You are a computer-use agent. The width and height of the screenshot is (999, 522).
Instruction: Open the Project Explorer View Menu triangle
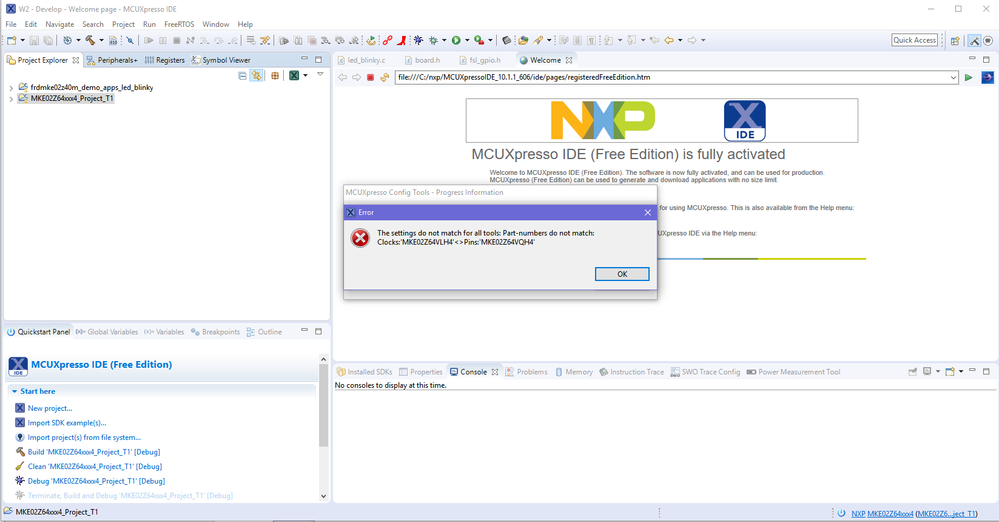[320, 75]
